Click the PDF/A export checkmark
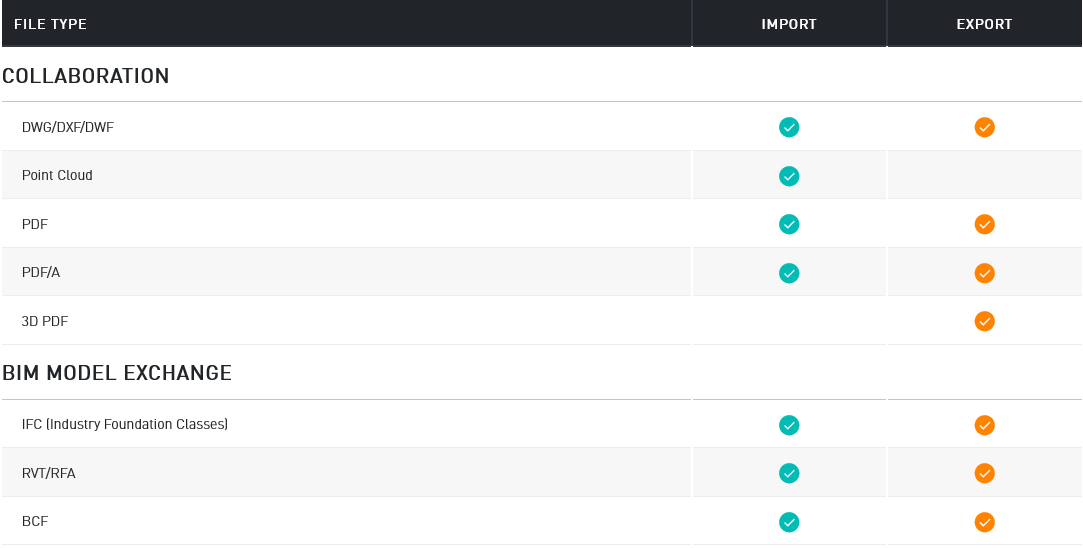The width and height of the screenshot is (1083, 548). coord(984,273)
